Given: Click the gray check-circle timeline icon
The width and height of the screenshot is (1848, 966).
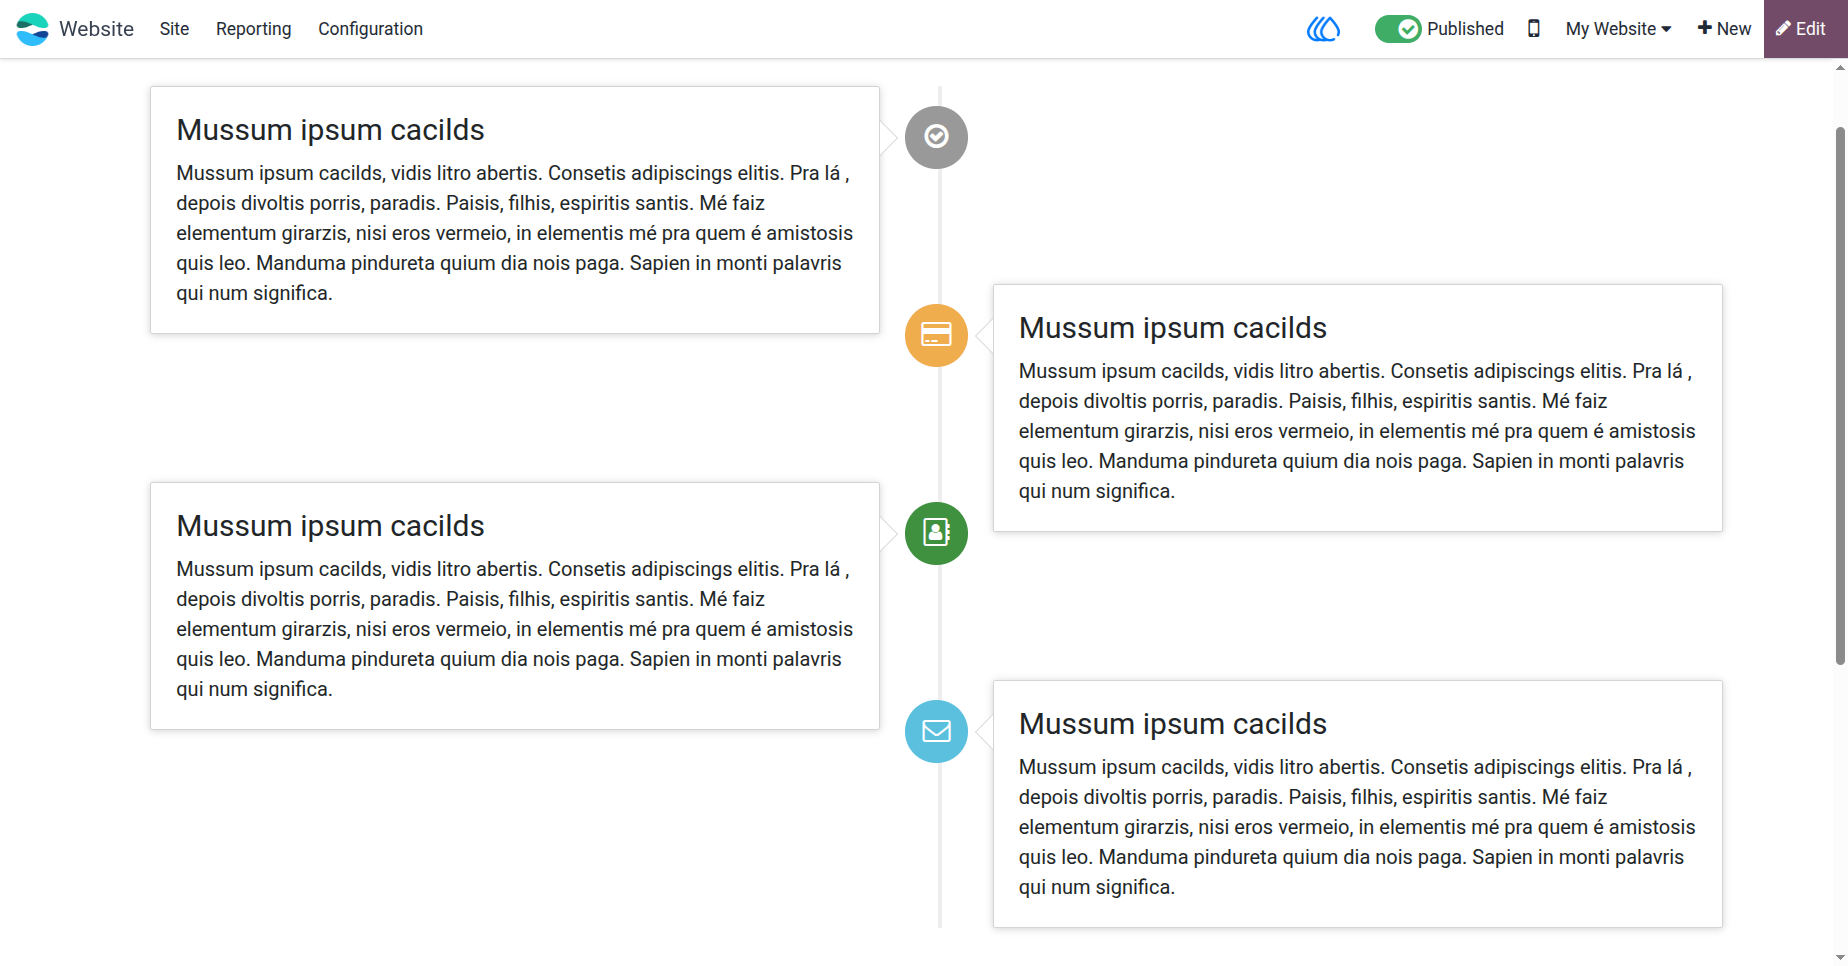Looking at the screenshot, I should (x=936, y=137).
